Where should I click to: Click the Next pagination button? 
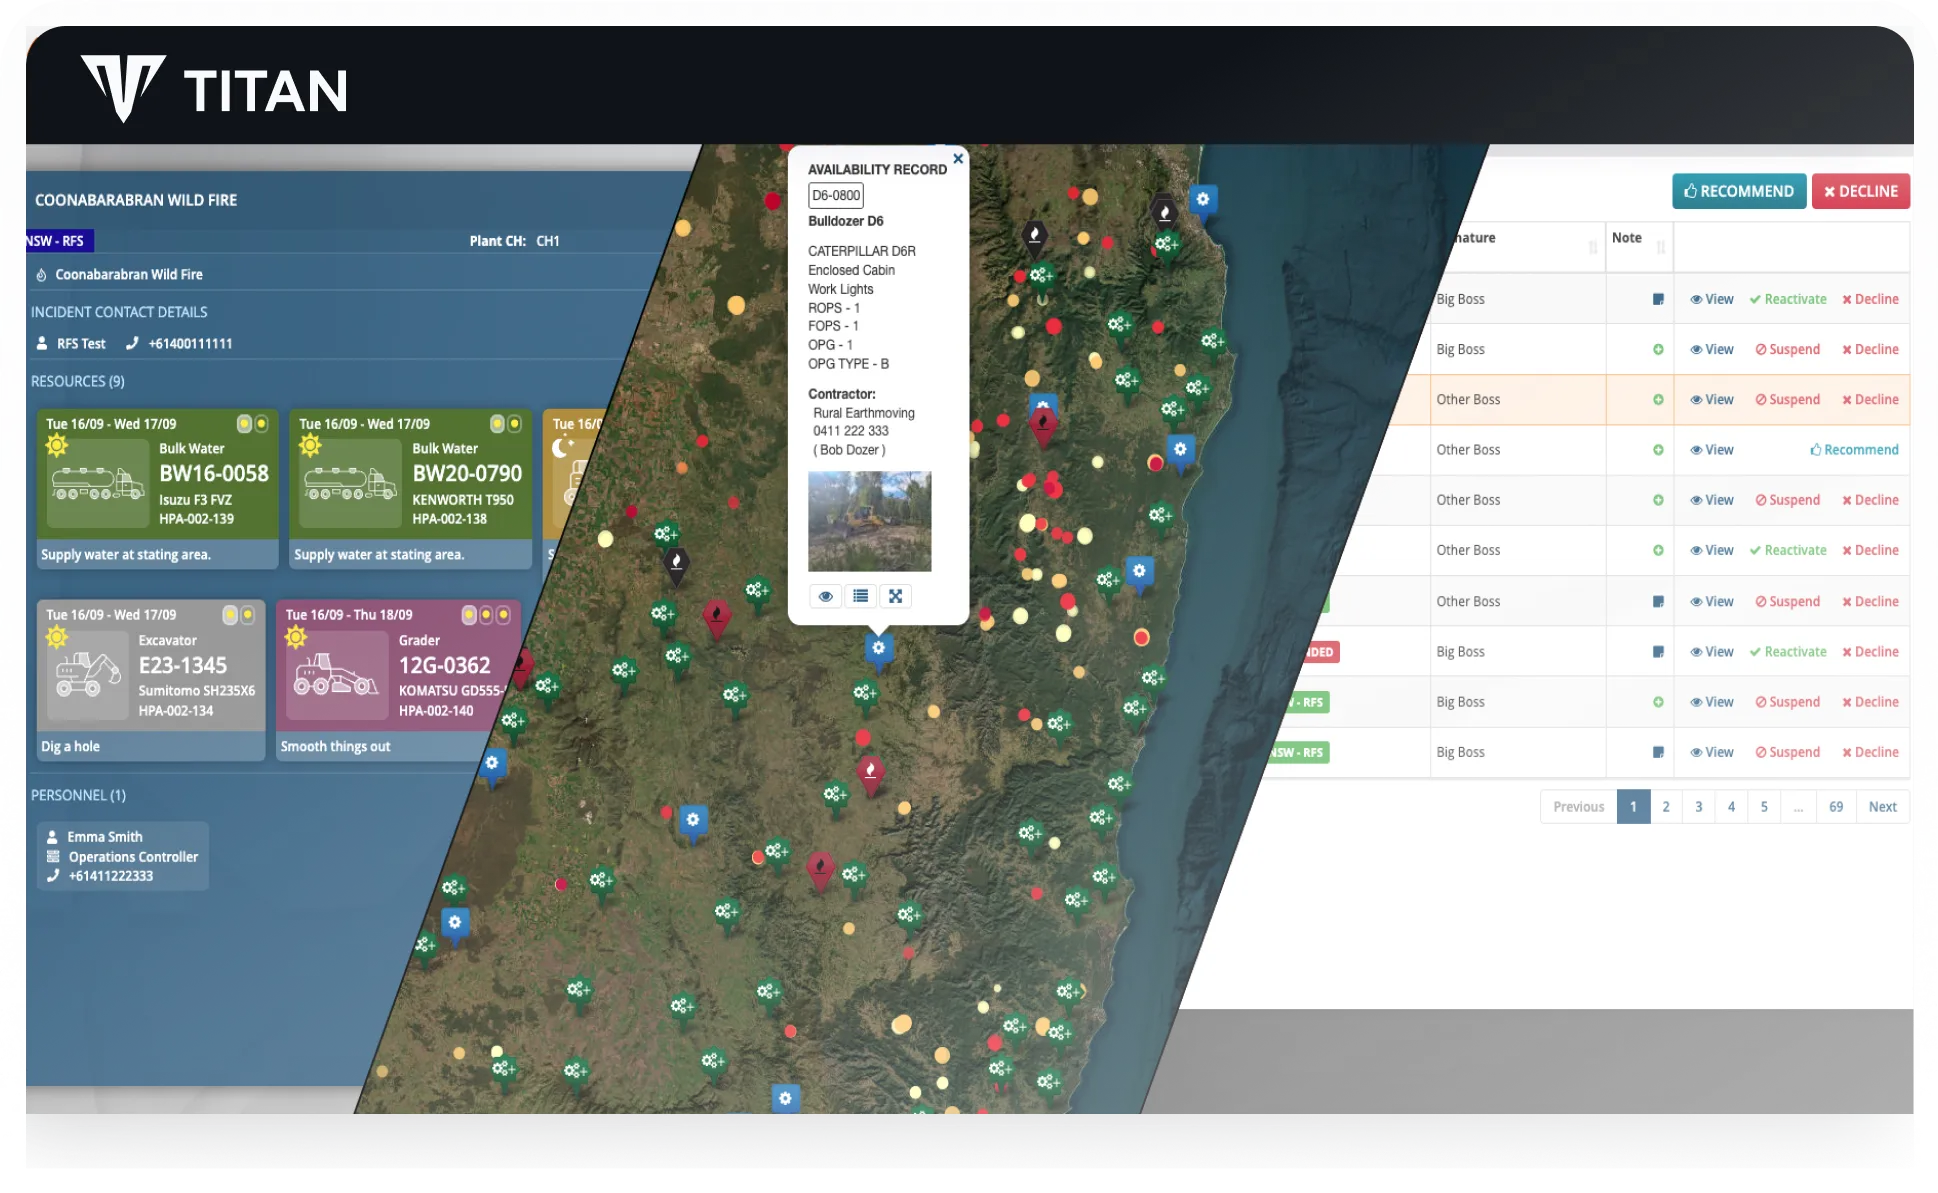pyautogui.click(x=1882, y=806)
